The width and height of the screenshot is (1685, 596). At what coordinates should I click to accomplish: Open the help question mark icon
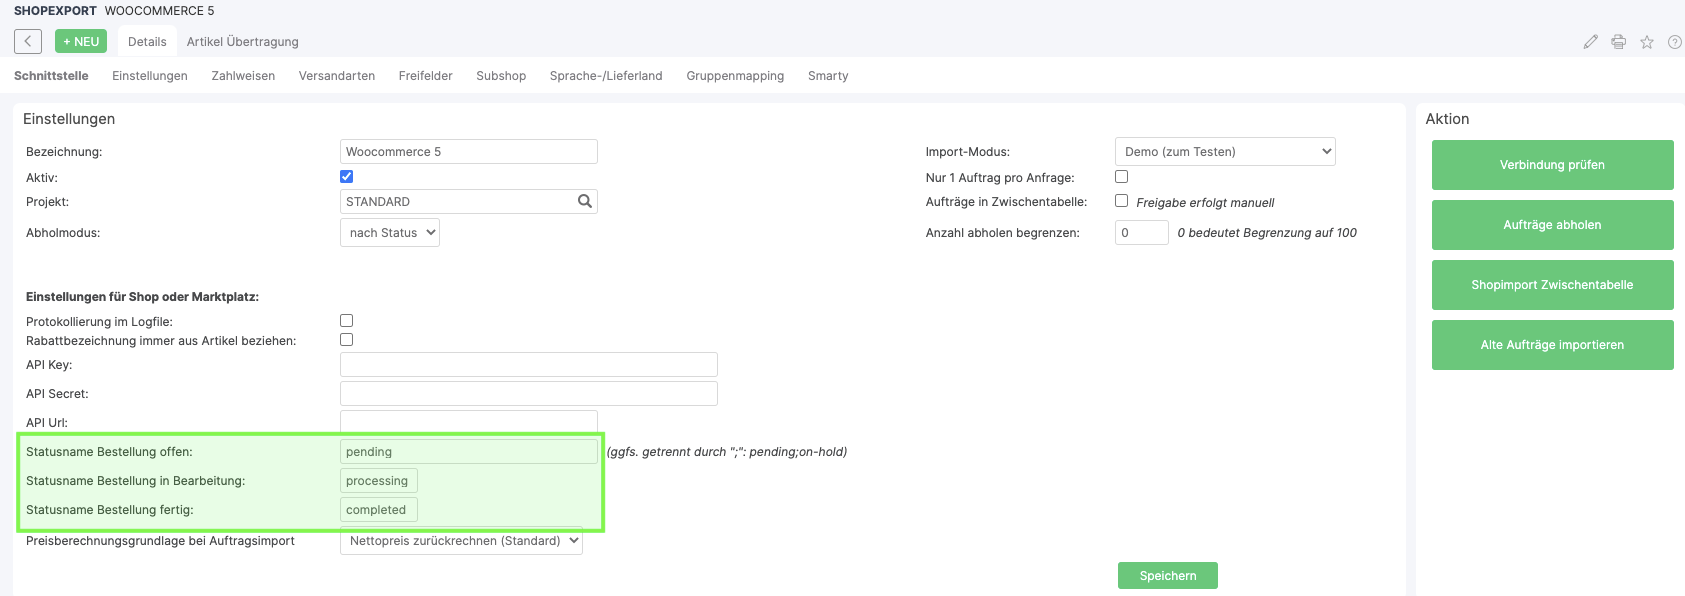point(1675,42)
